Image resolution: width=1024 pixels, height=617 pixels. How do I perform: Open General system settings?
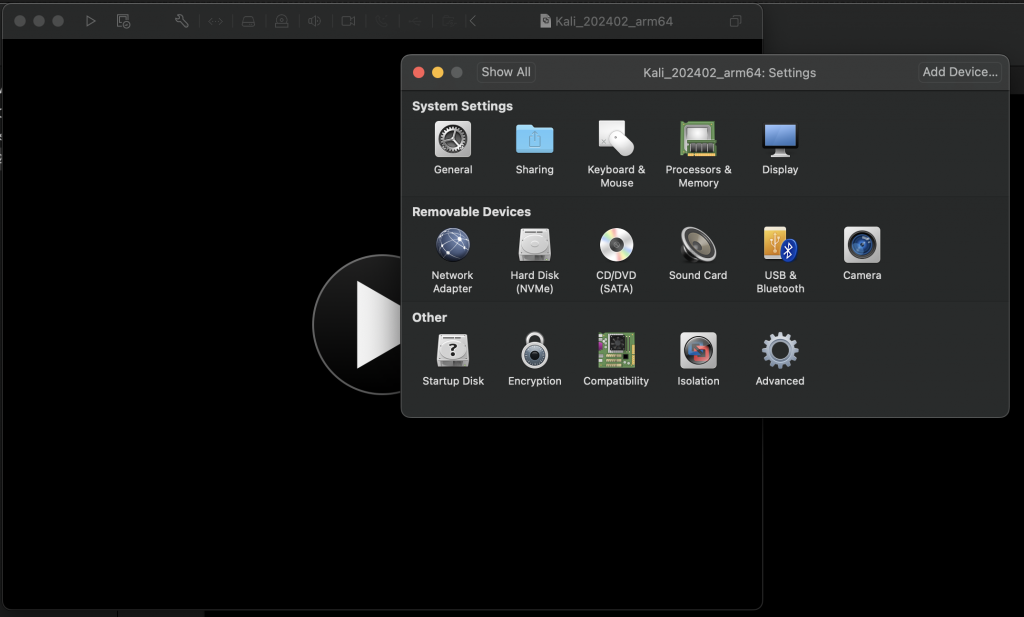(453, 148)
